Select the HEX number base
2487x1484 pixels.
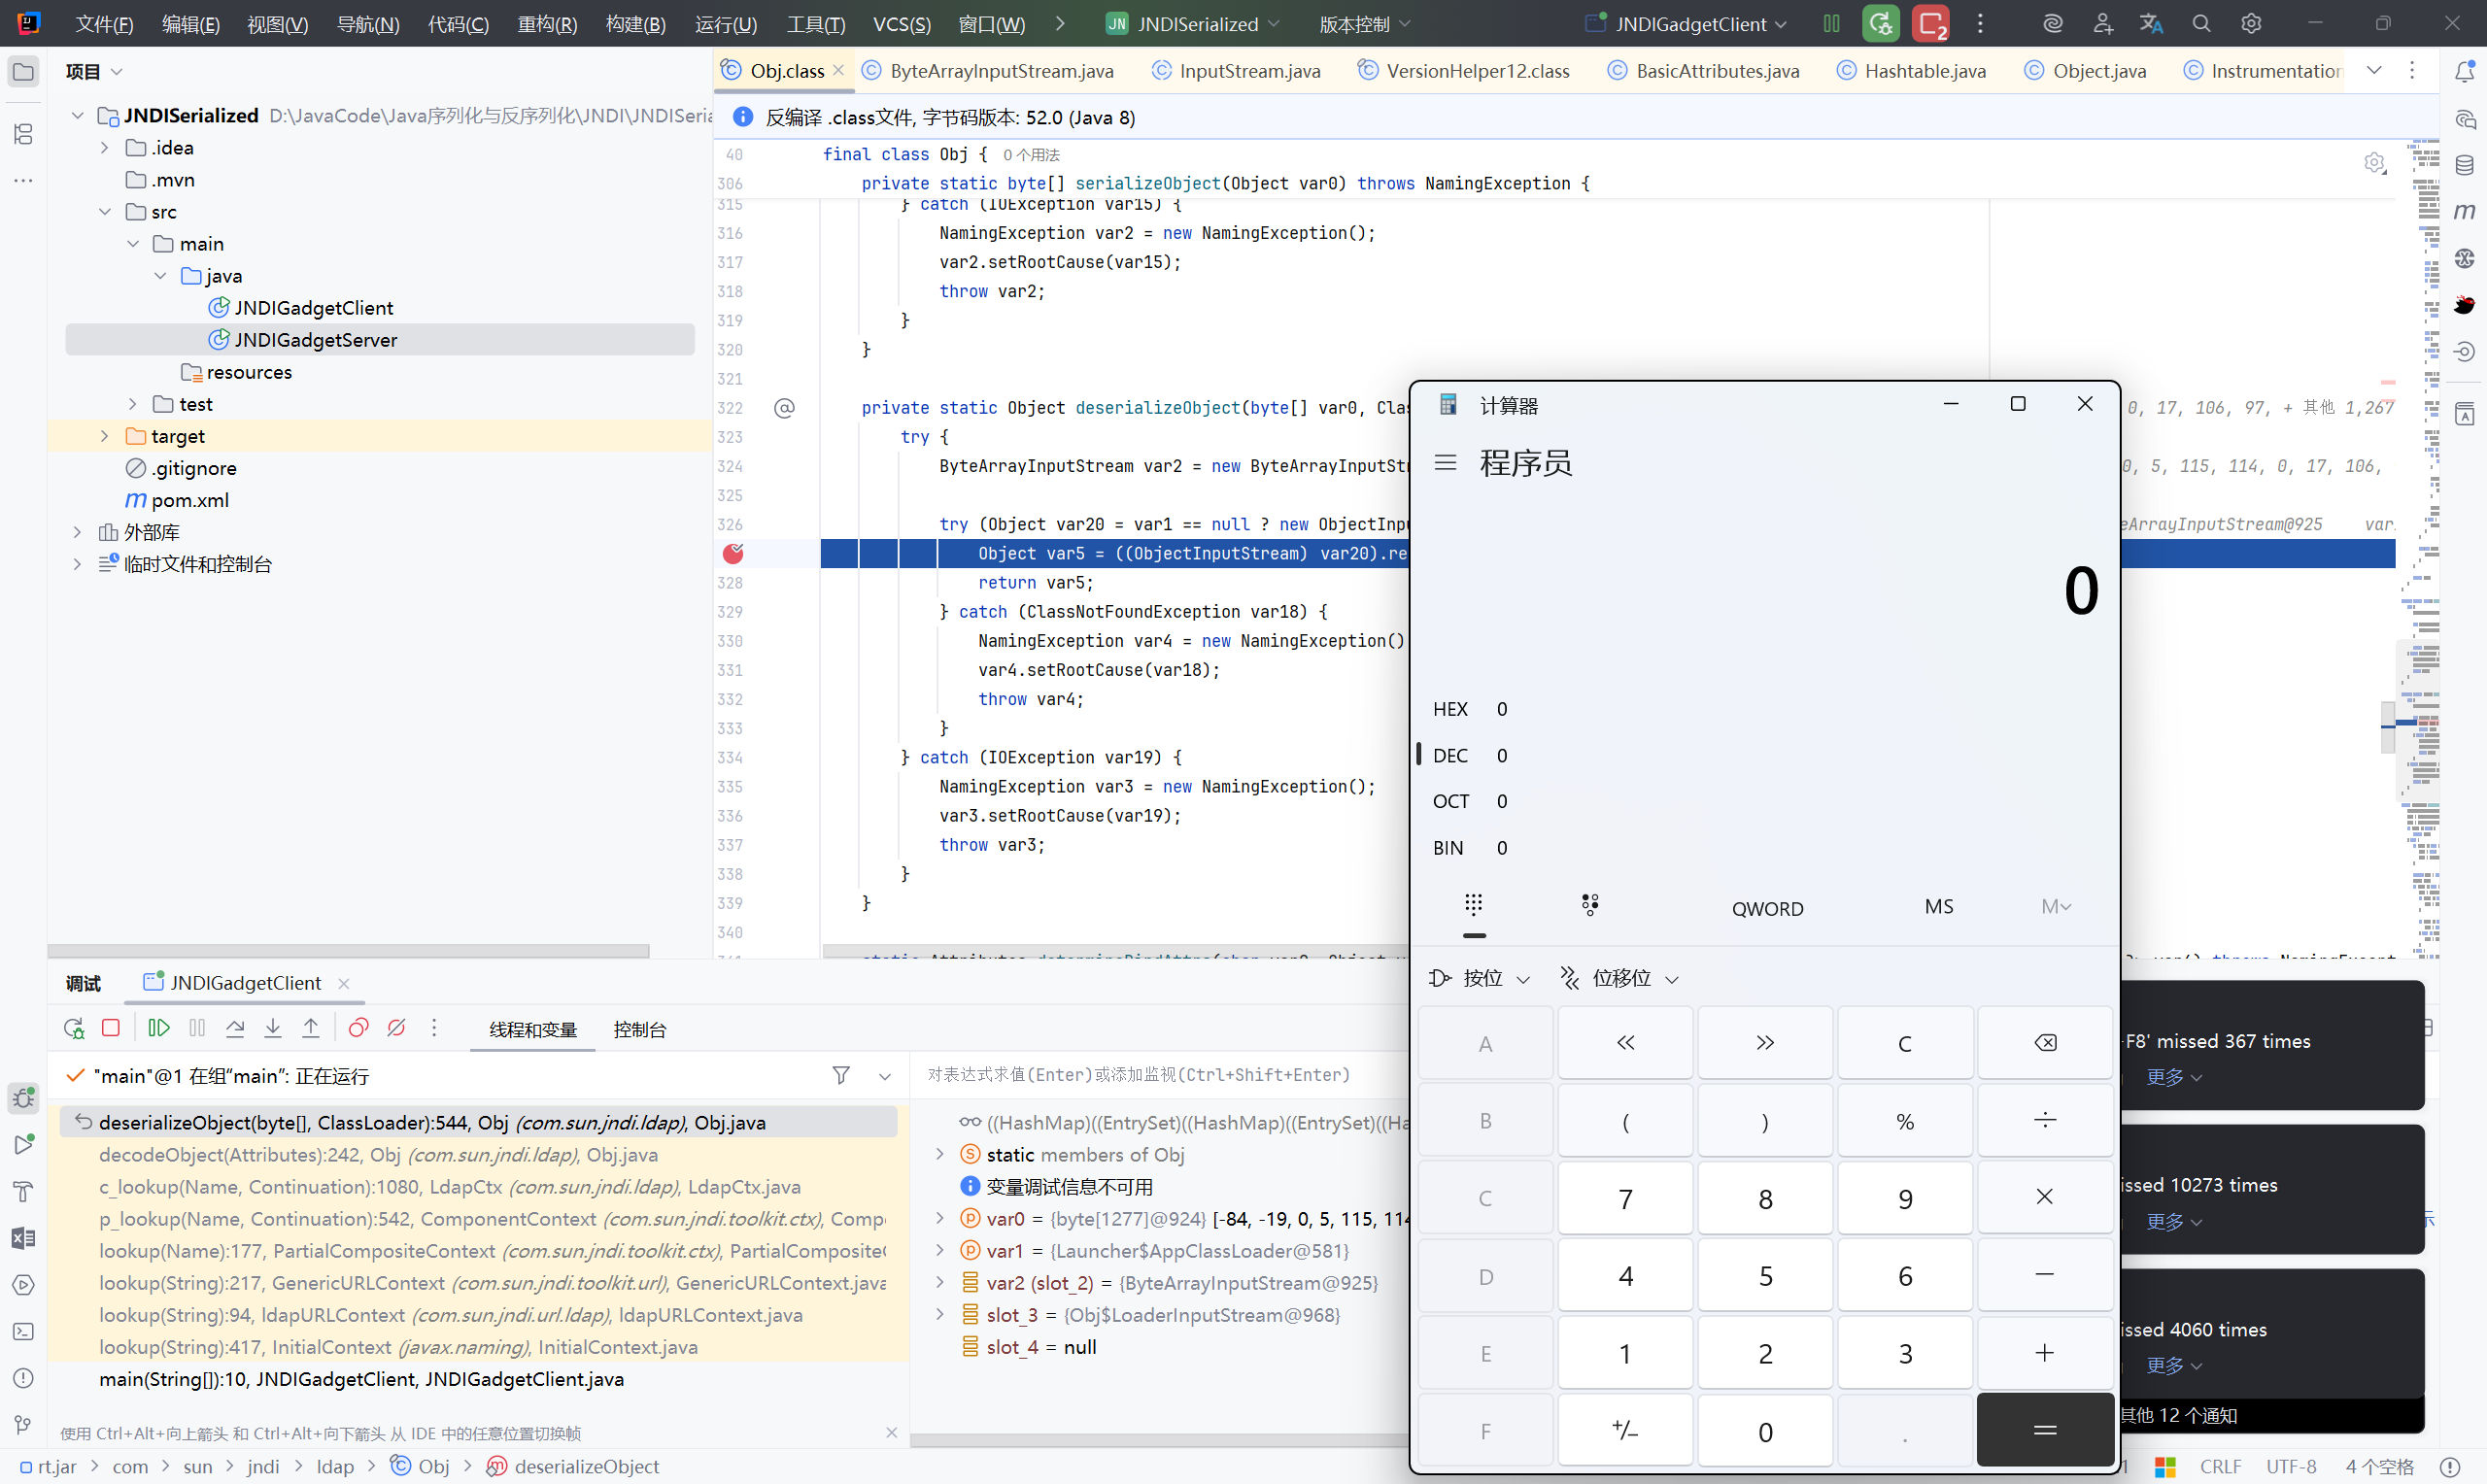1450,709
